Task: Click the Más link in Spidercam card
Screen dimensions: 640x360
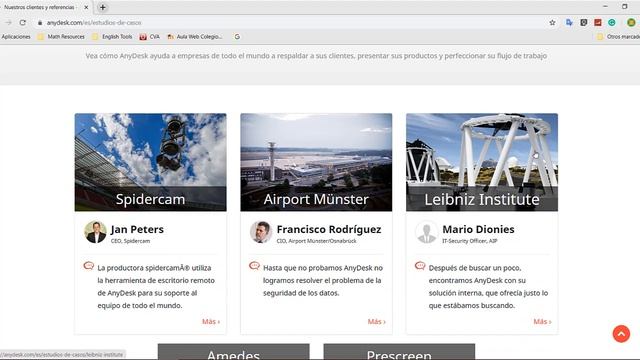Action: point(211,322)
